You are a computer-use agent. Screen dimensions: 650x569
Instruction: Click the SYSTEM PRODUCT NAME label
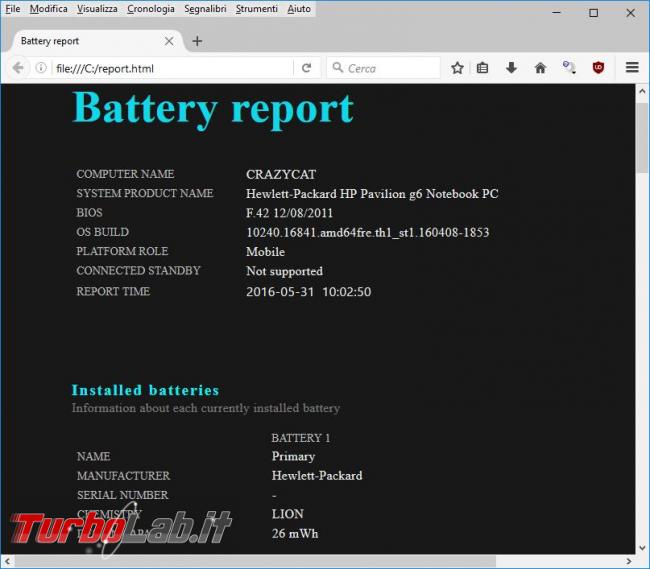145,194
